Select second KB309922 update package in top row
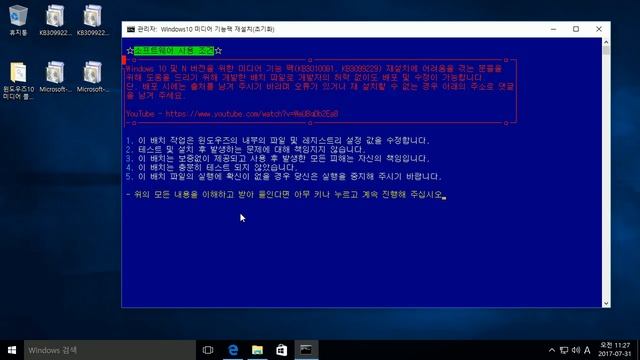Image resolution: width=640 pixels, height=360 pixels. [x=93, y=20]
